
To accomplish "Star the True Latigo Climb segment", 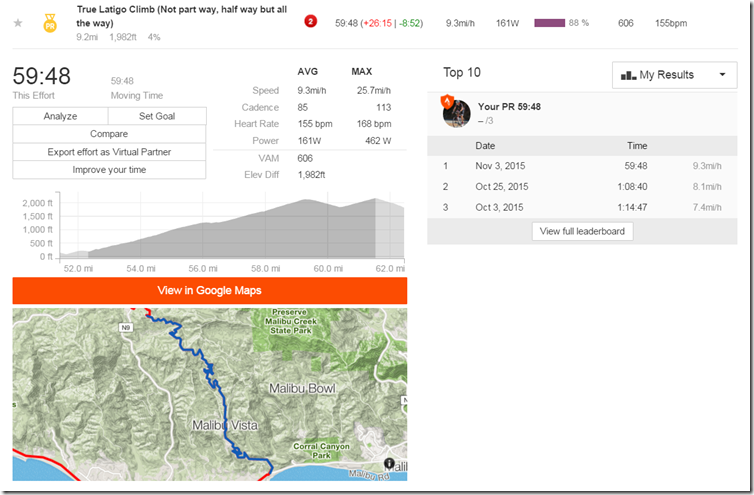I will 18,22.
